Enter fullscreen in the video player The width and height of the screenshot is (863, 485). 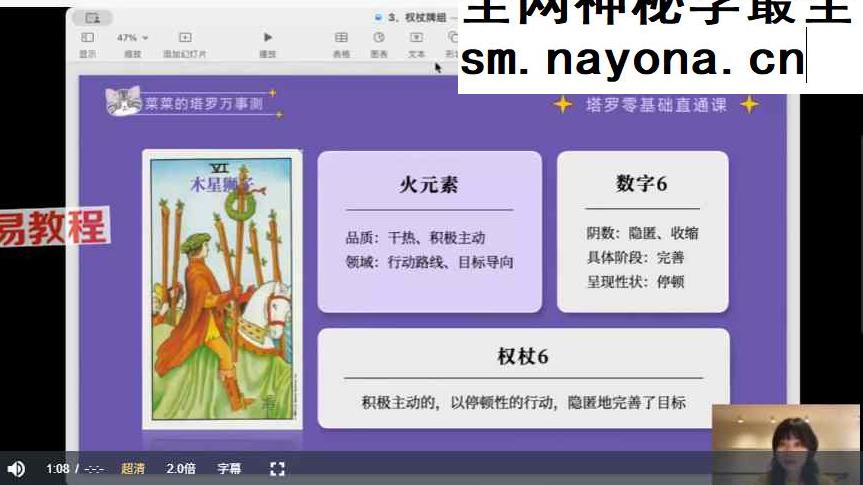(277, 468)
